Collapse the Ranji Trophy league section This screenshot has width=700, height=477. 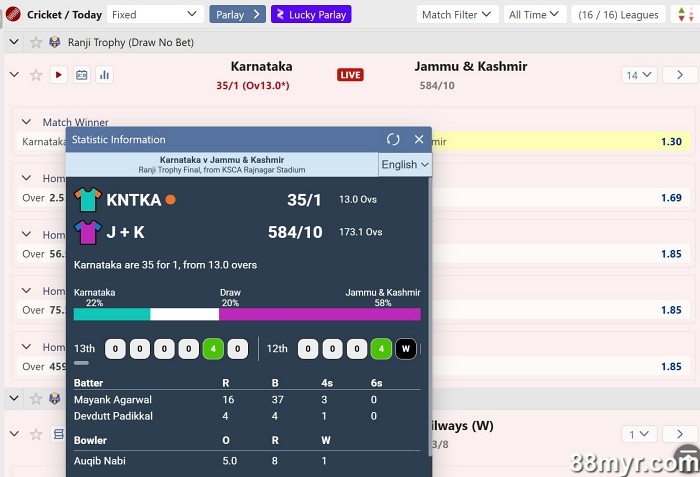[14, 42]
